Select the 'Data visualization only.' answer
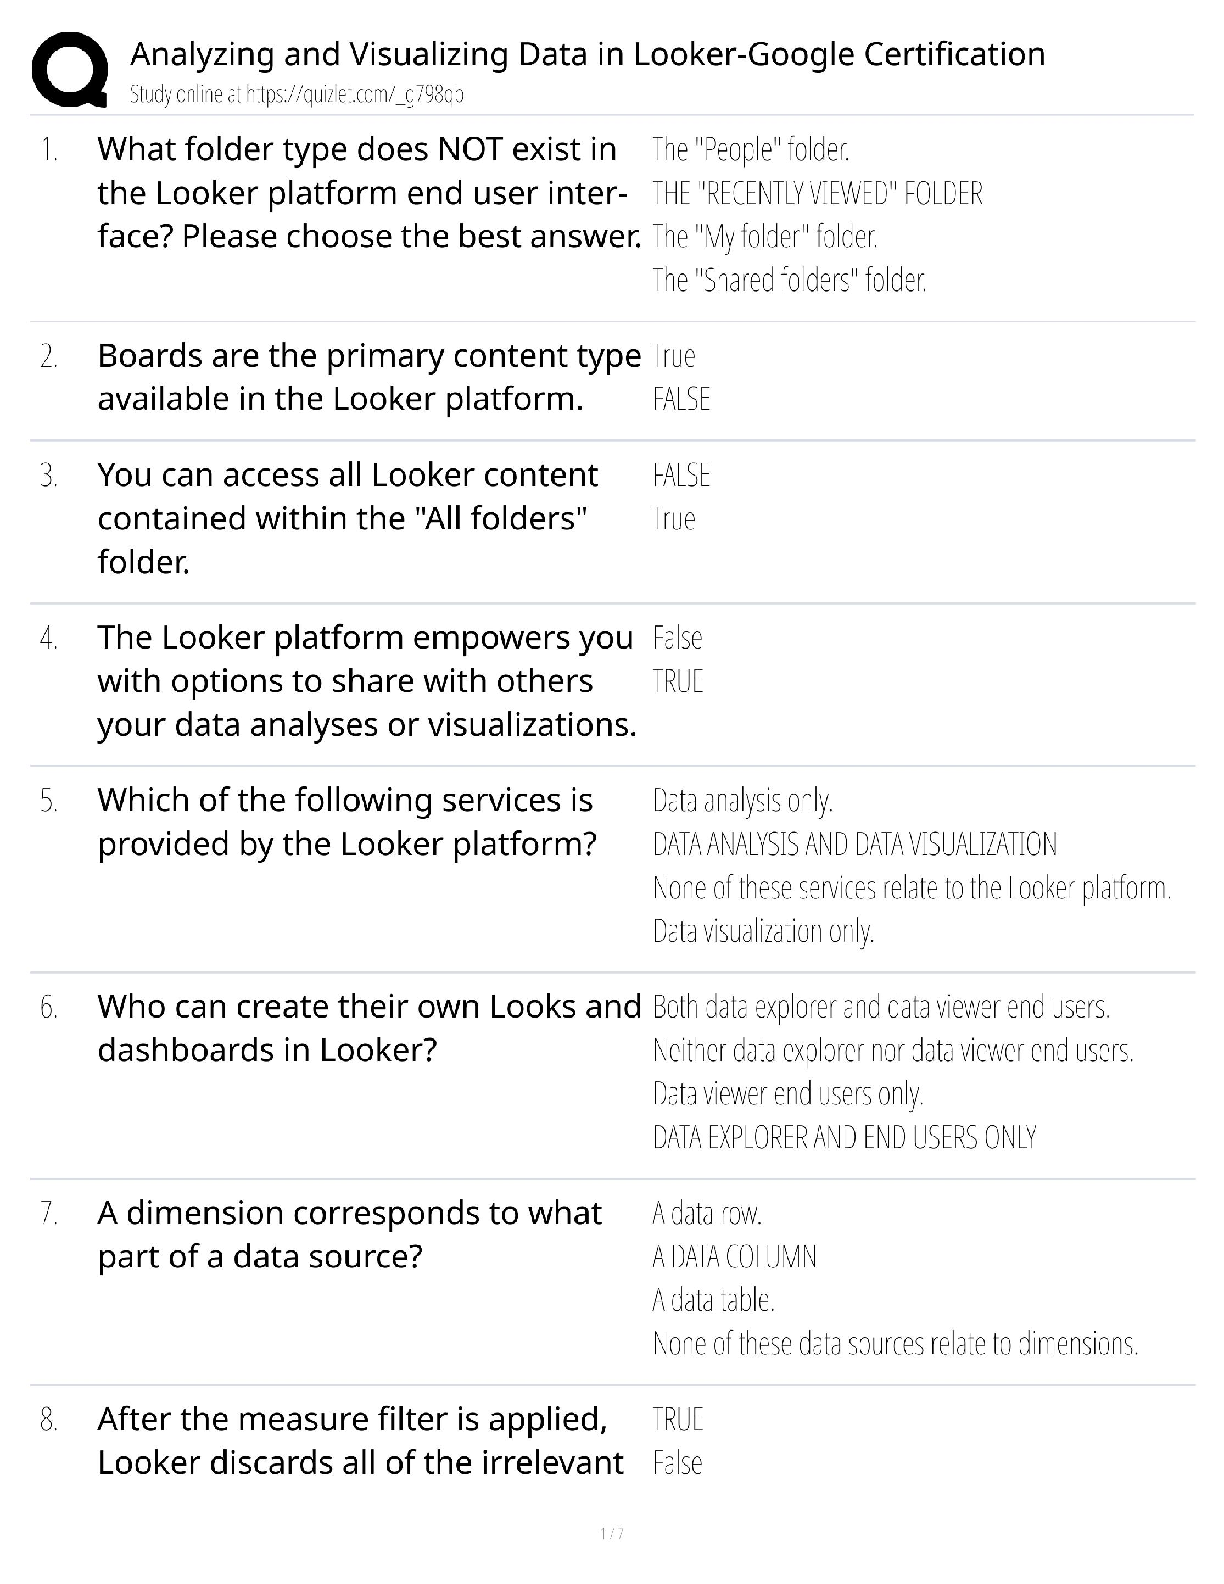The width and height of the screenshot is (1224, 1584). click(763, 931)
